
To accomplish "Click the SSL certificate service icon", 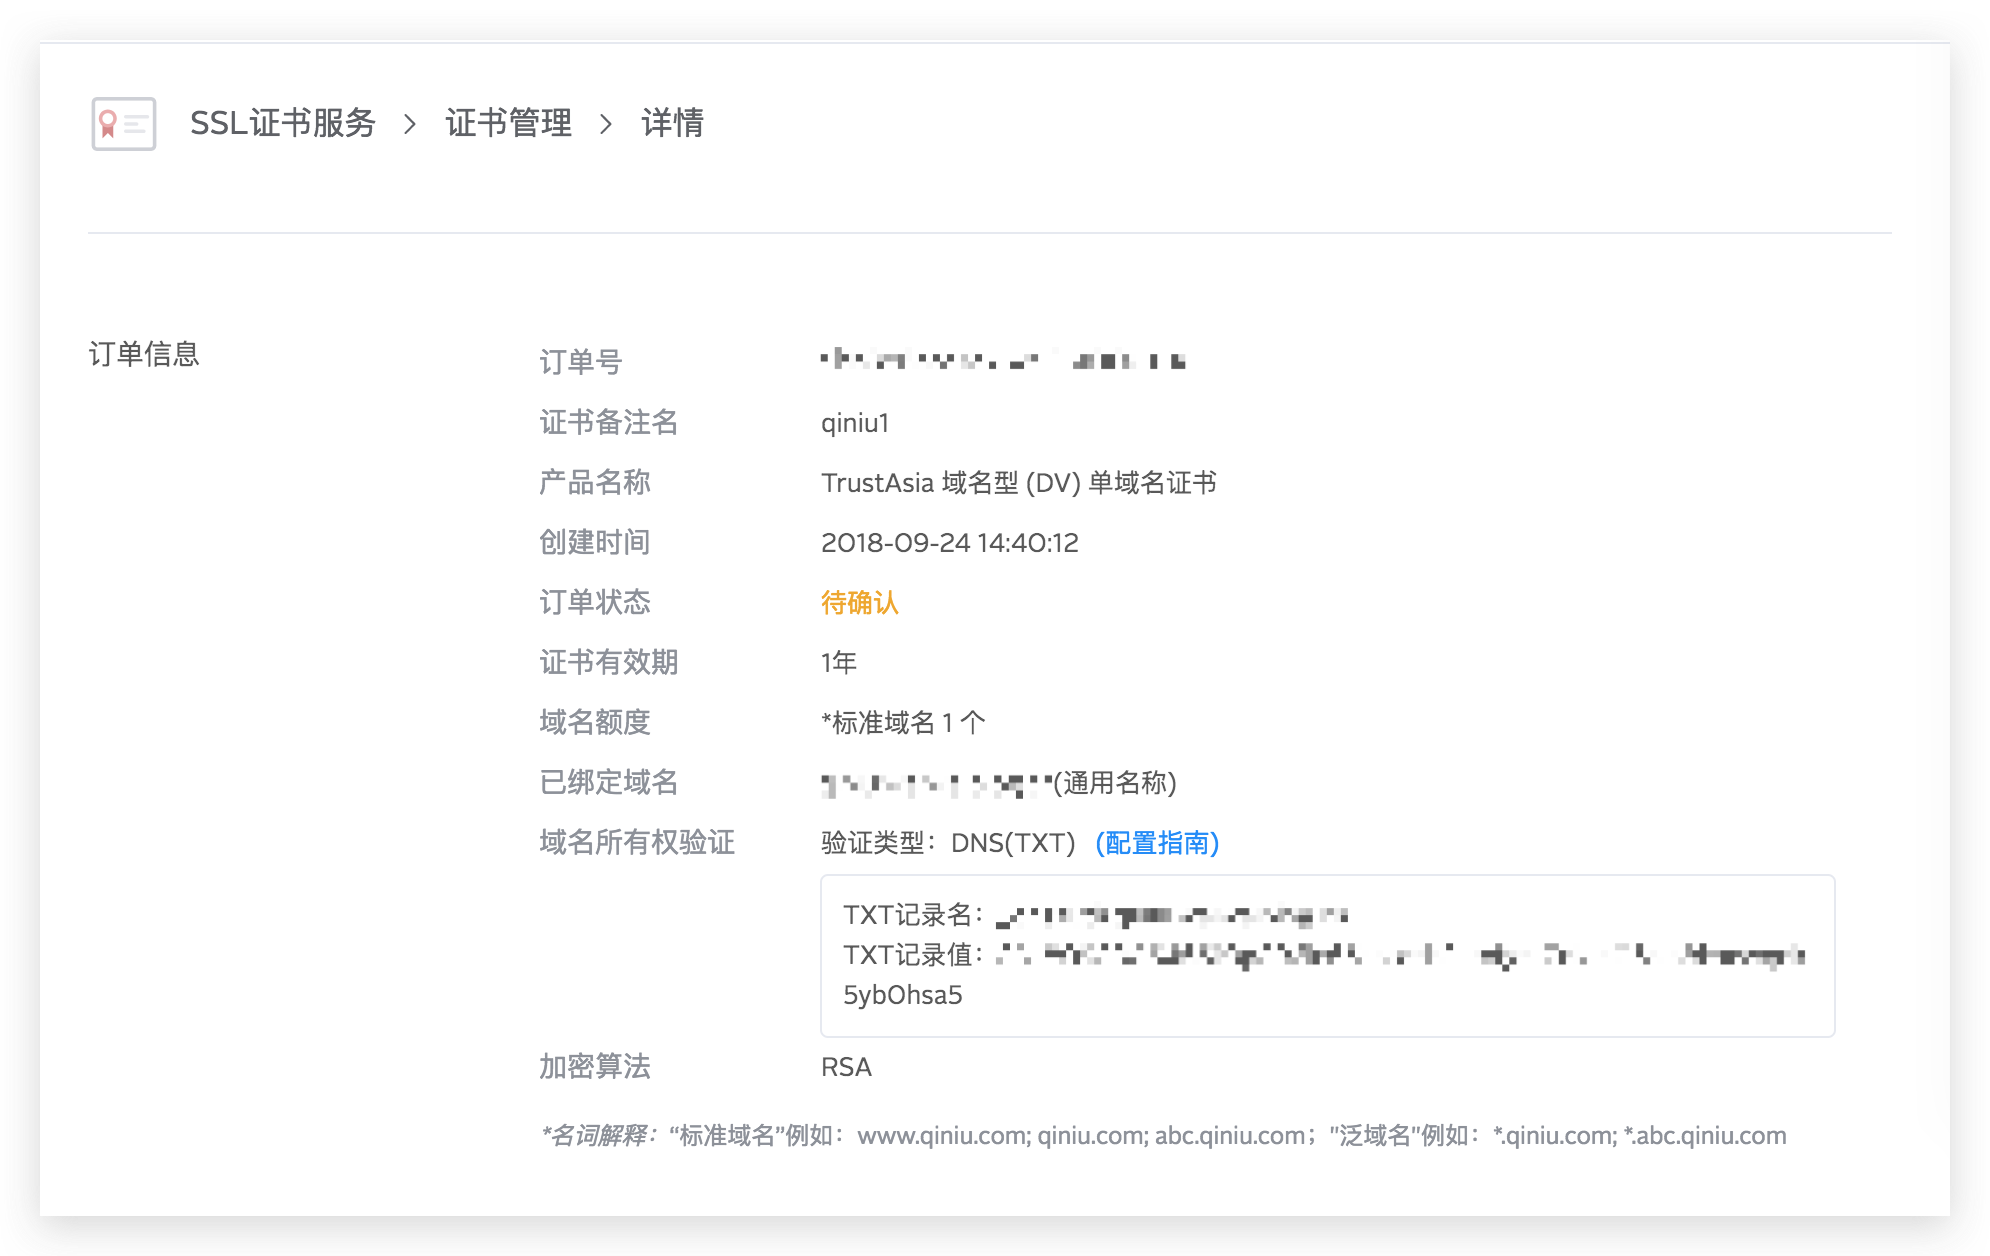I will tap(123, 124).
